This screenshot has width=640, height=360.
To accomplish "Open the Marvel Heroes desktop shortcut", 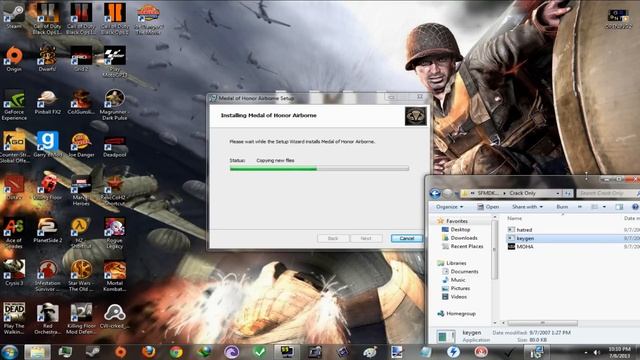I will (81, 190).
